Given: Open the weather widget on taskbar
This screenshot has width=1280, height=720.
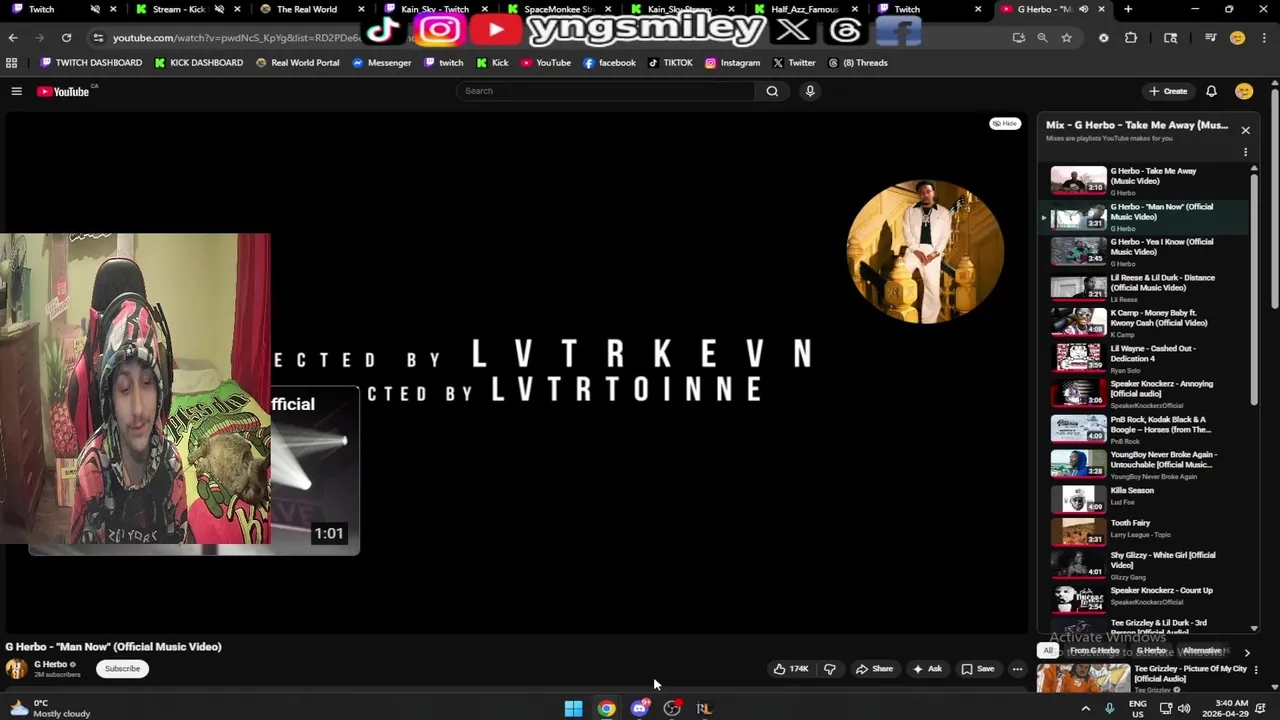Looking at the screenshot, I should pos(47,709).
